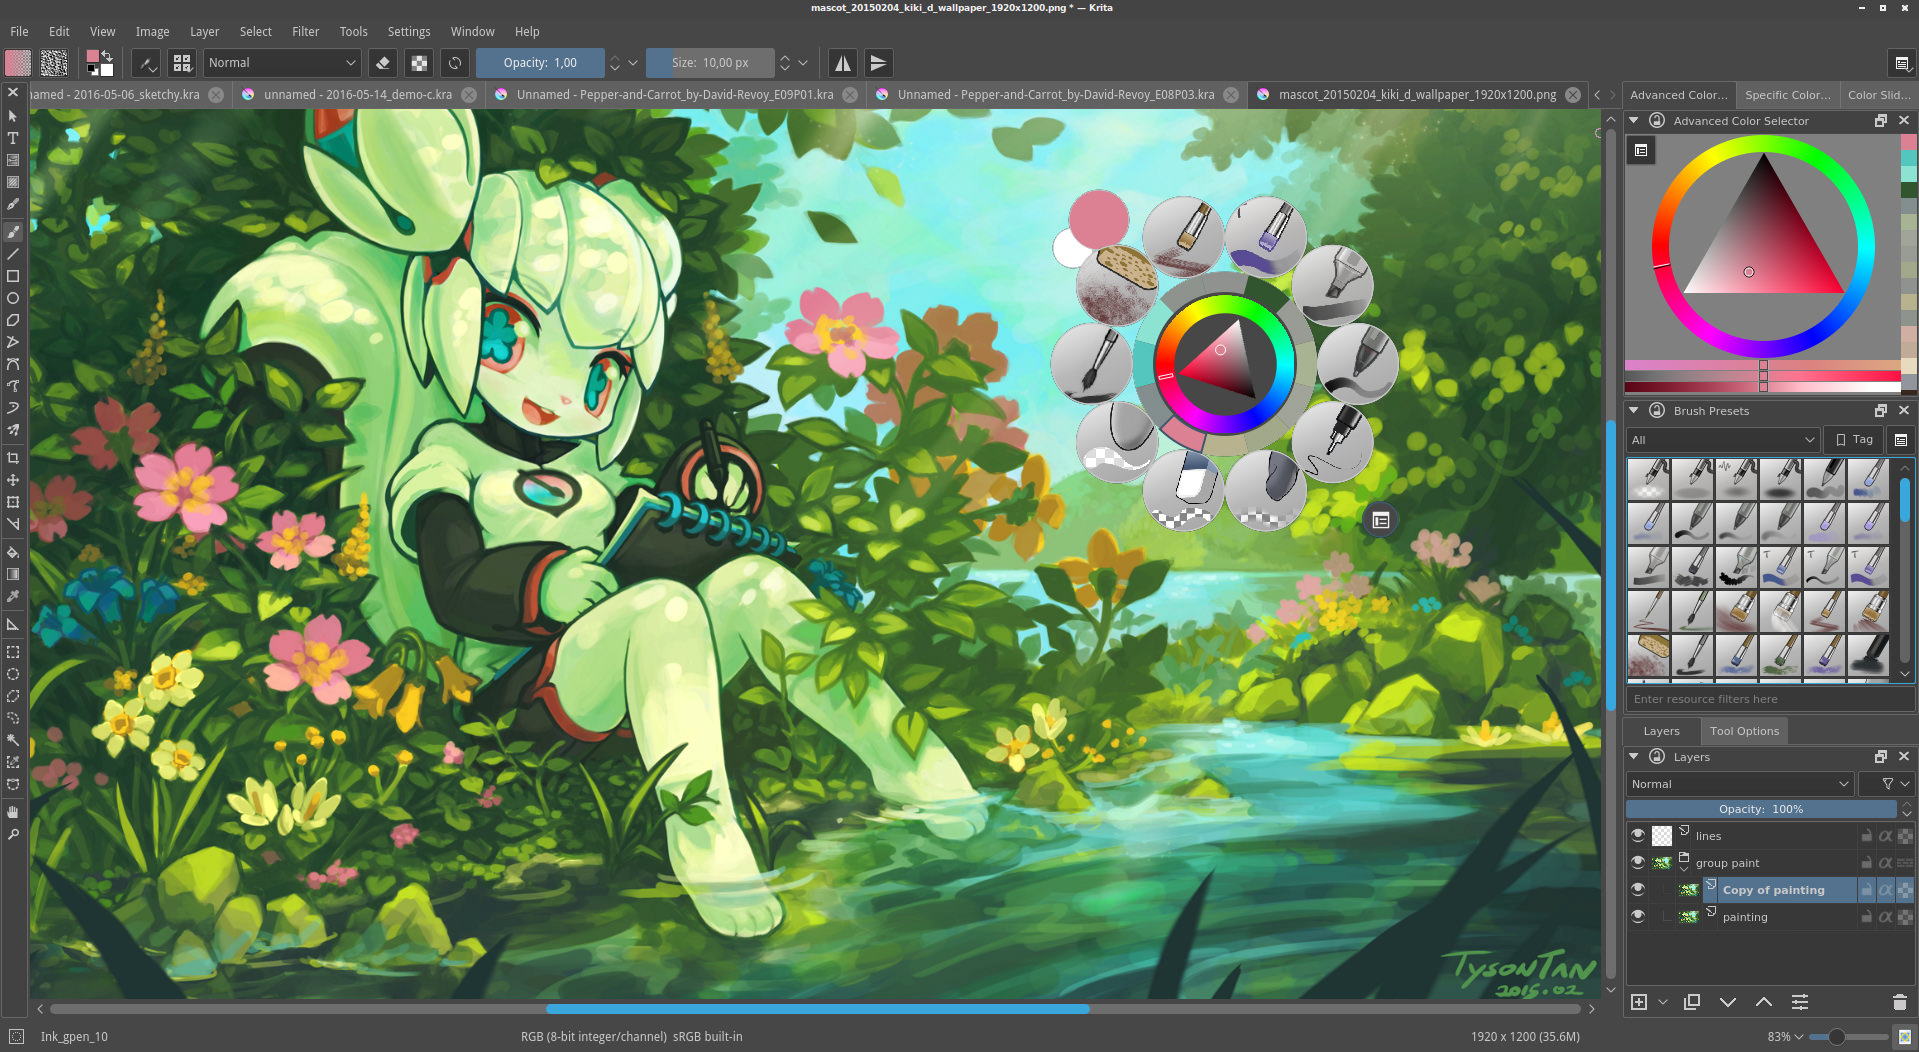Select the Rectangular Selection tool
Viewport: 1919px width, 1052px height.
click(x=13, y=651)
